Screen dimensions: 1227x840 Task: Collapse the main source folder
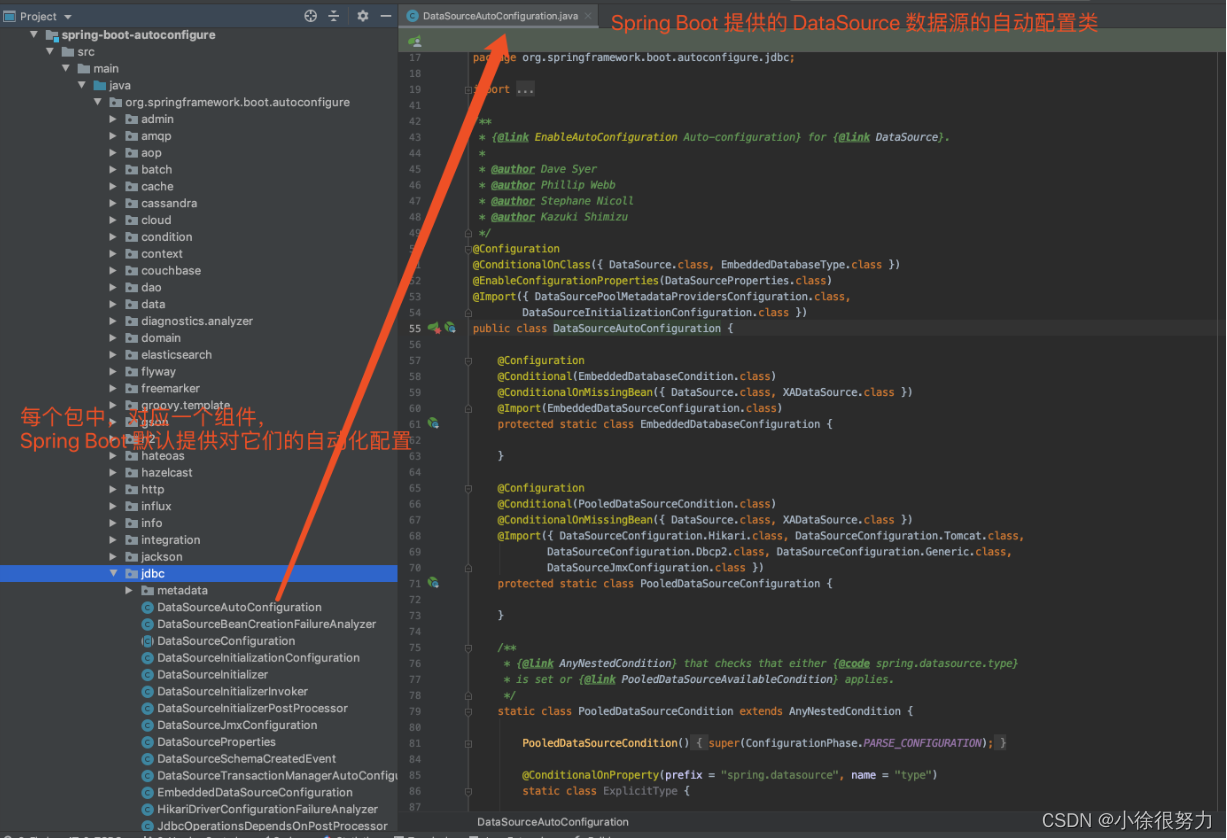coord(65,68)
